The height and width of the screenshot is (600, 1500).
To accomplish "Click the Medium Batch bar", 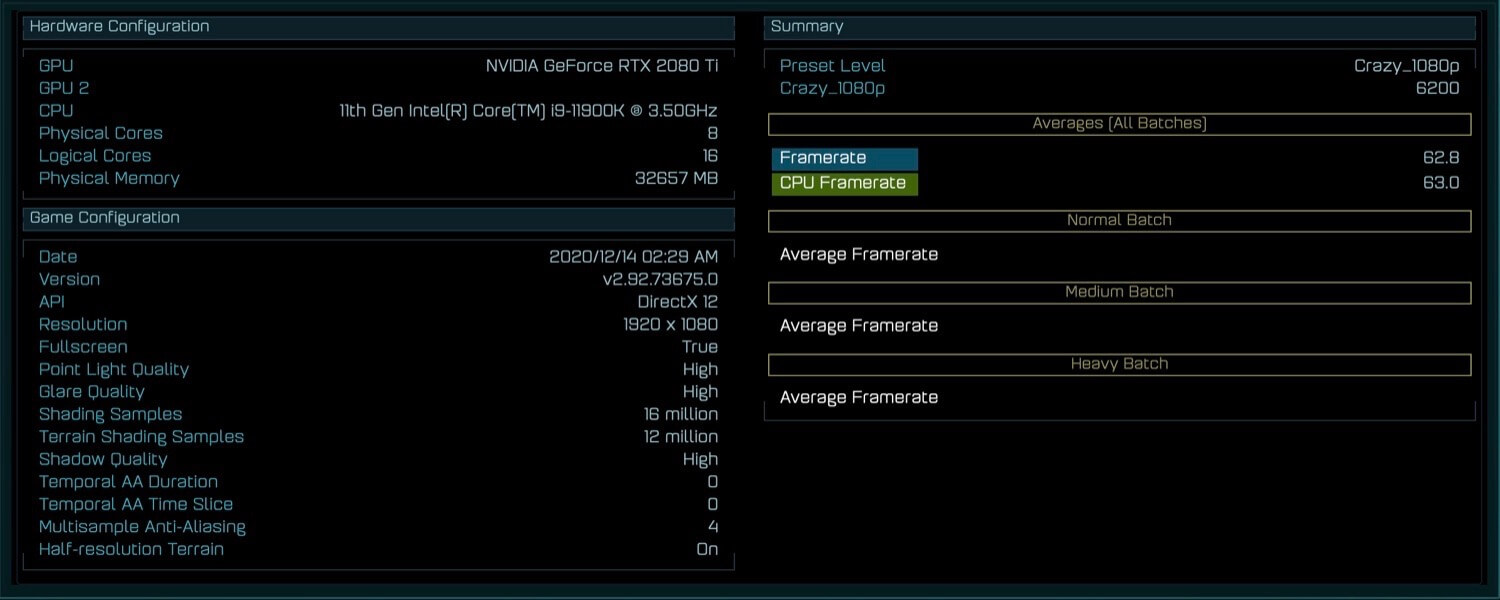I will pyautogui.click(x=1120, y=292).
